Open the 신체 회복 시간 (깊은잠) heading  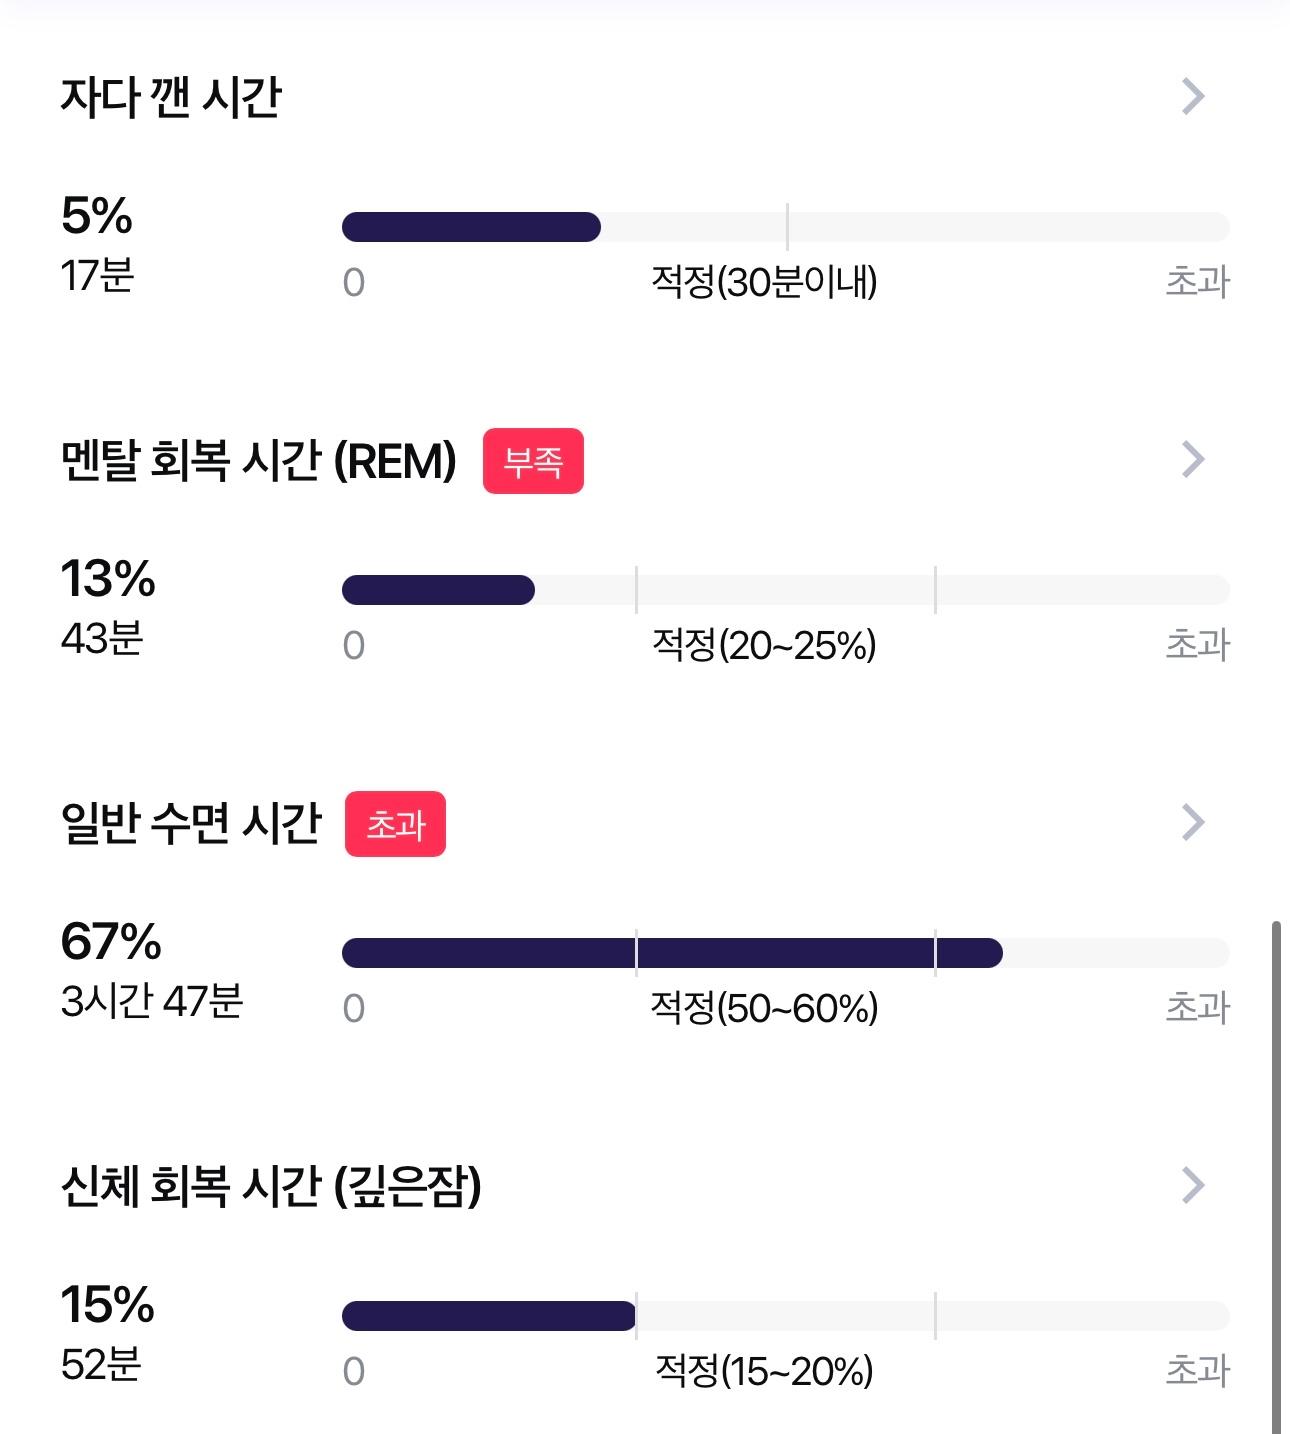271,1187
